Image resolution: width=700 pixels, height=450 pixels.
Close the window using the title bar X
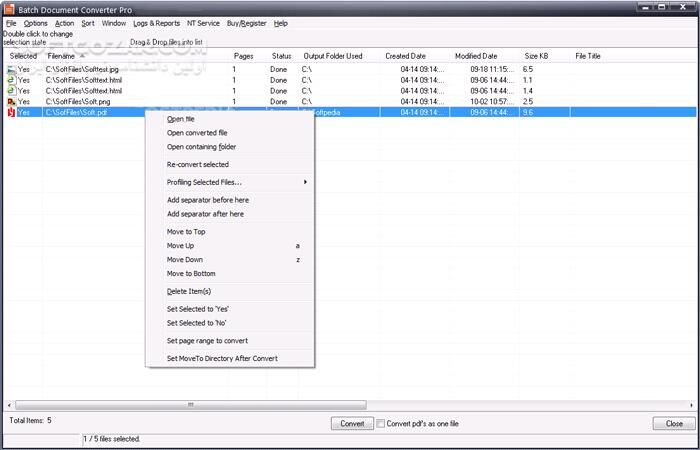point(687,8)
